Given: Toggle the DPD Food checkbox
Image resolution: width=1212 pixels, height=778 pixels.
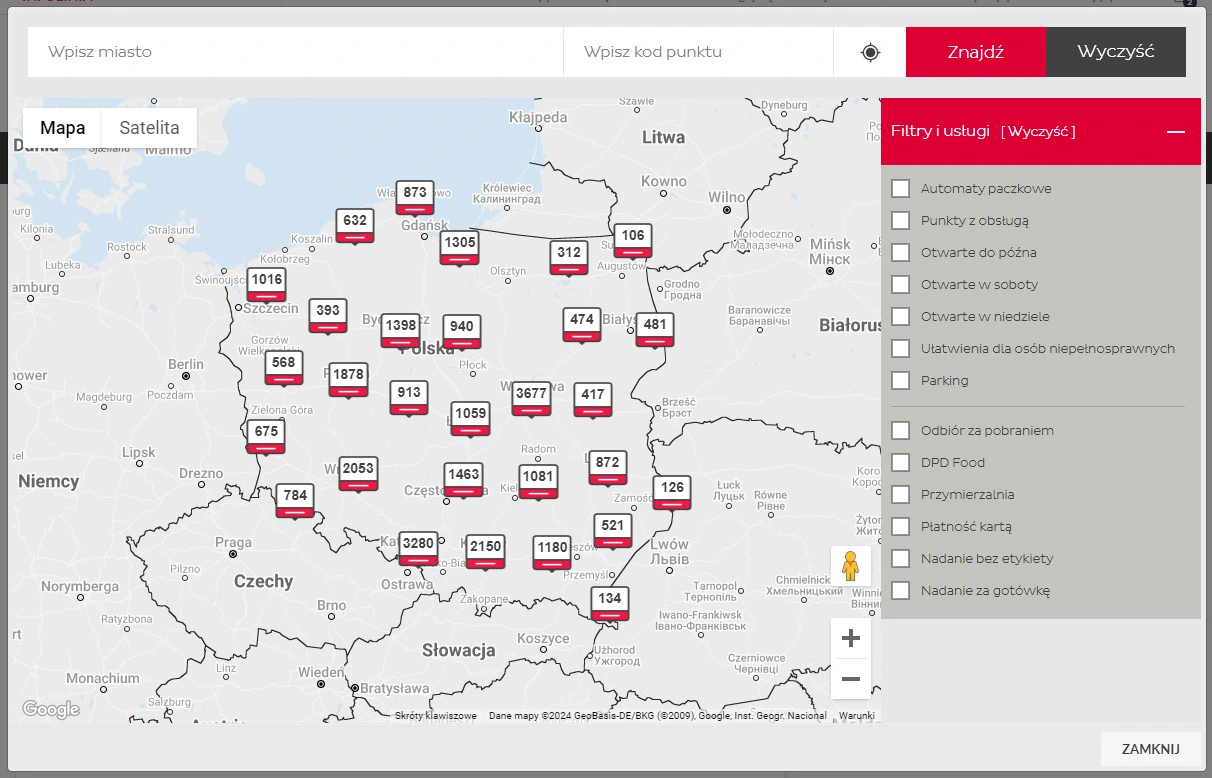Looking at the screenshot, I should (x=900, y=462).
